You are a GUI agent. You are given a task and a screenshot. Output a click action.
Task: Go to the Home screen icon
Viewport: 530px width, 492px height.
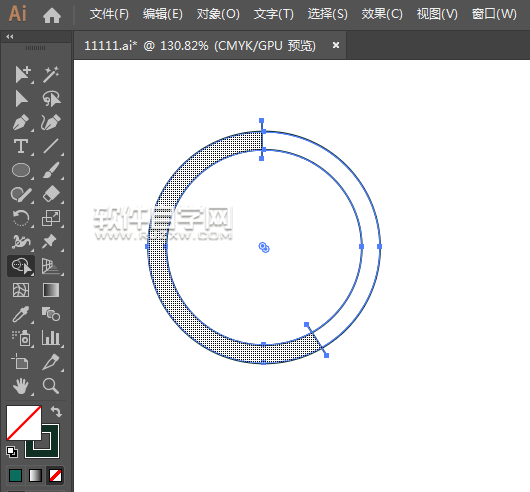[52, 16]
